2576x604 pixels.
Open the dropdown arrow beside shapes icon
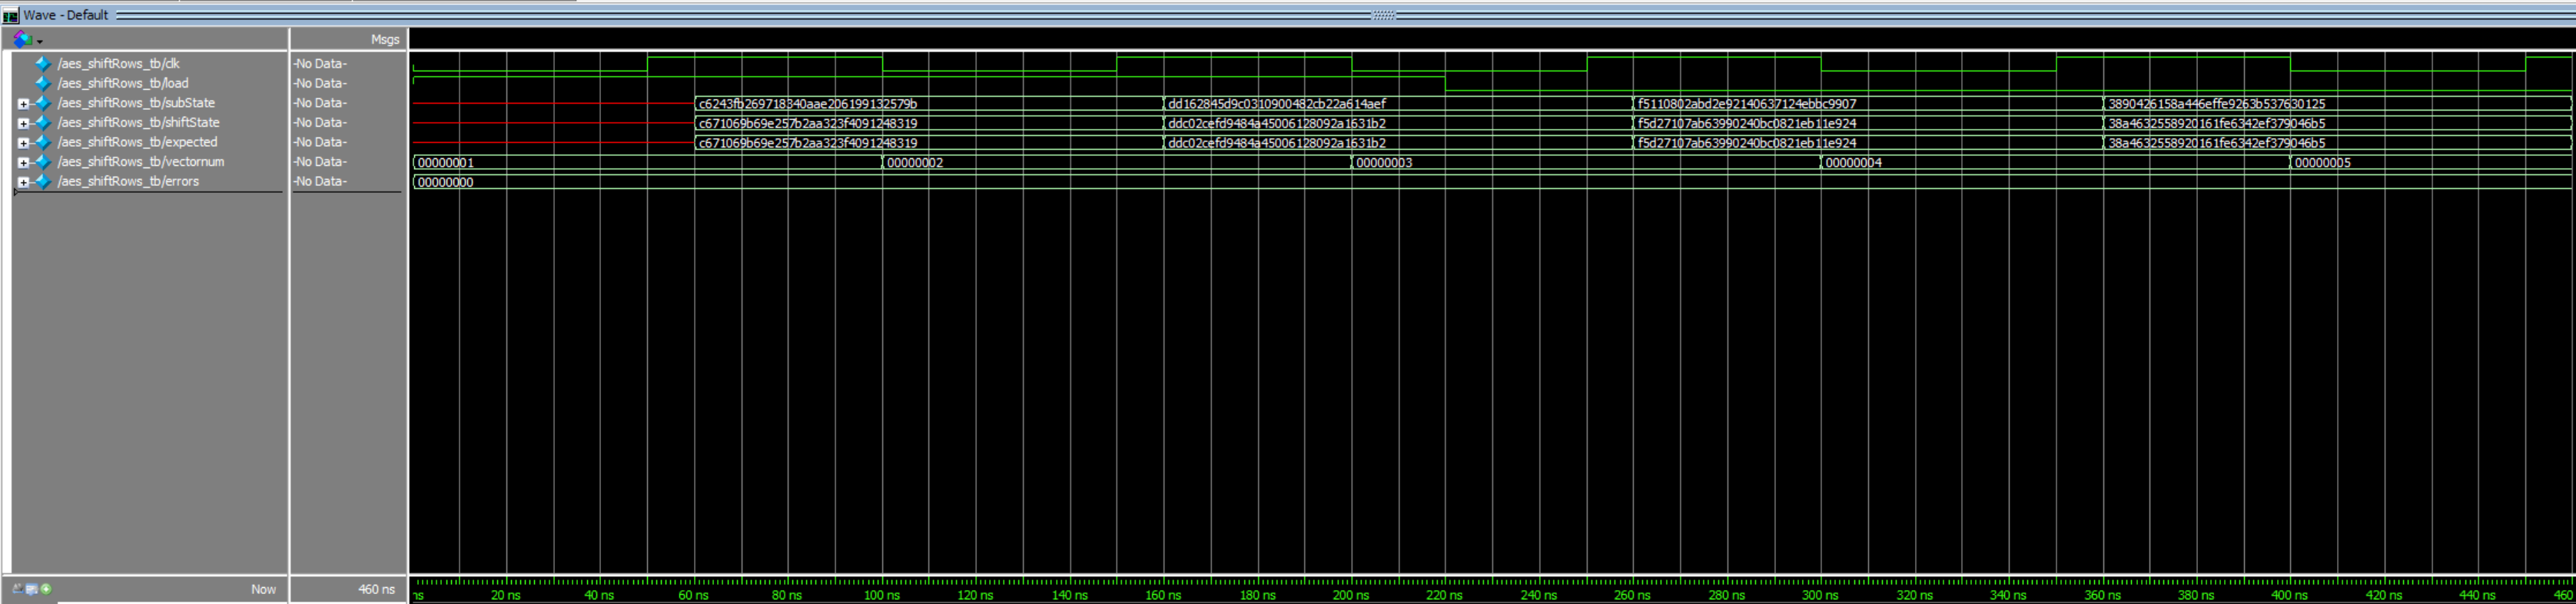pos(40,42)
